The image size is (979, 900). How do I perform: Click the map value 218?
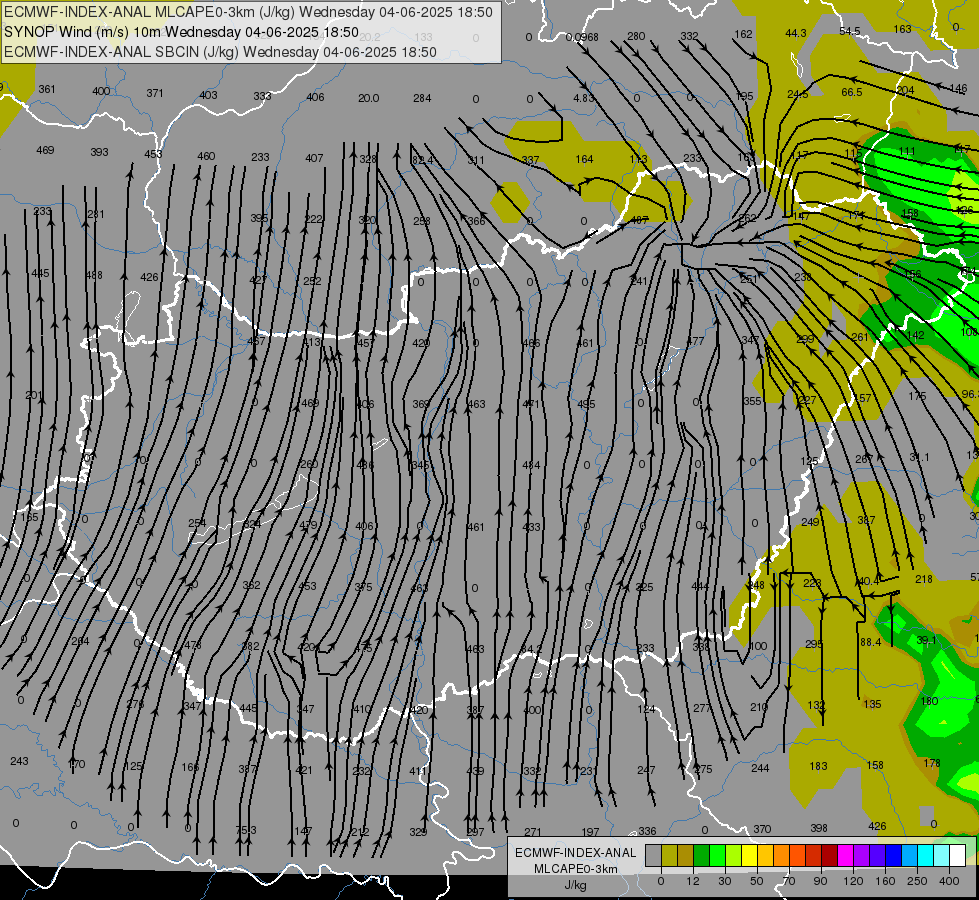coord(923,579)
